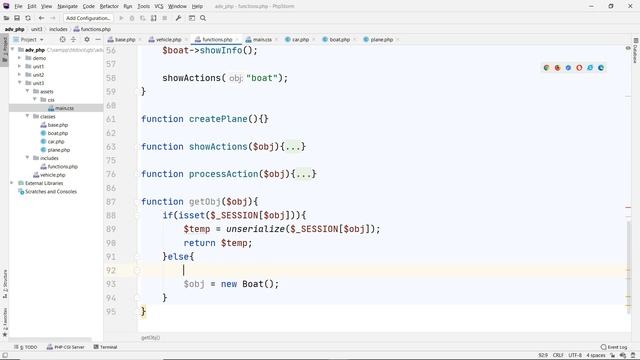Click Collapse All icon in Project panel

point(73,39)
